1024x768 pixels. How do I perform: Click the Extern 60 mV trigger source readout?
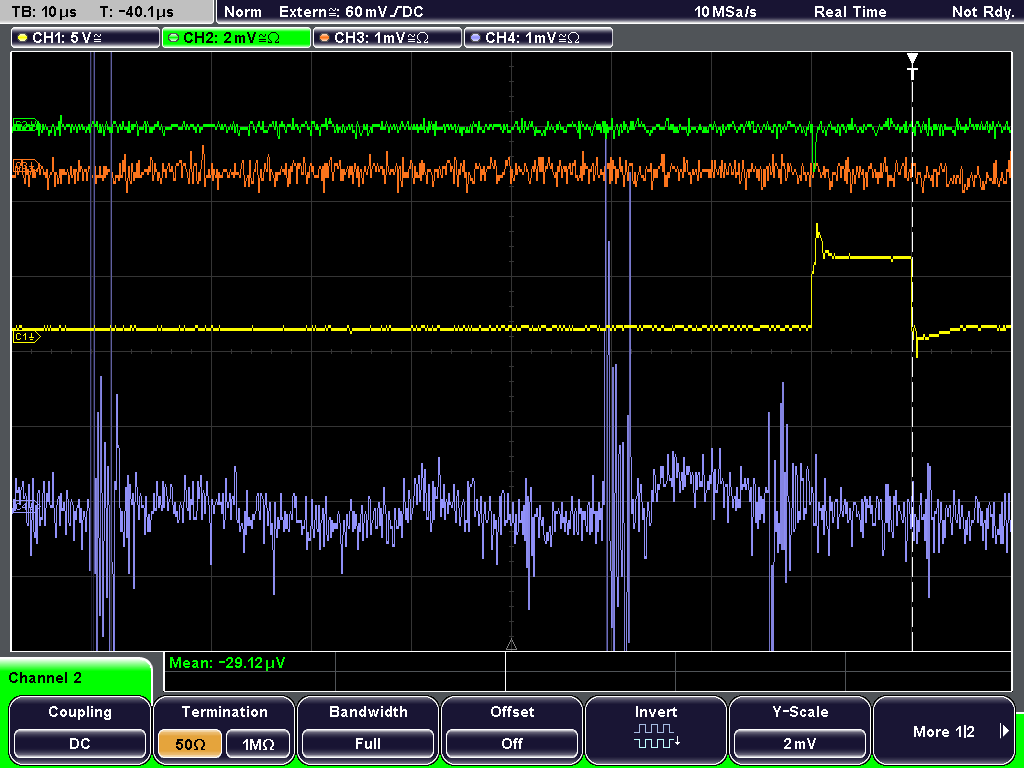(351, 12)
